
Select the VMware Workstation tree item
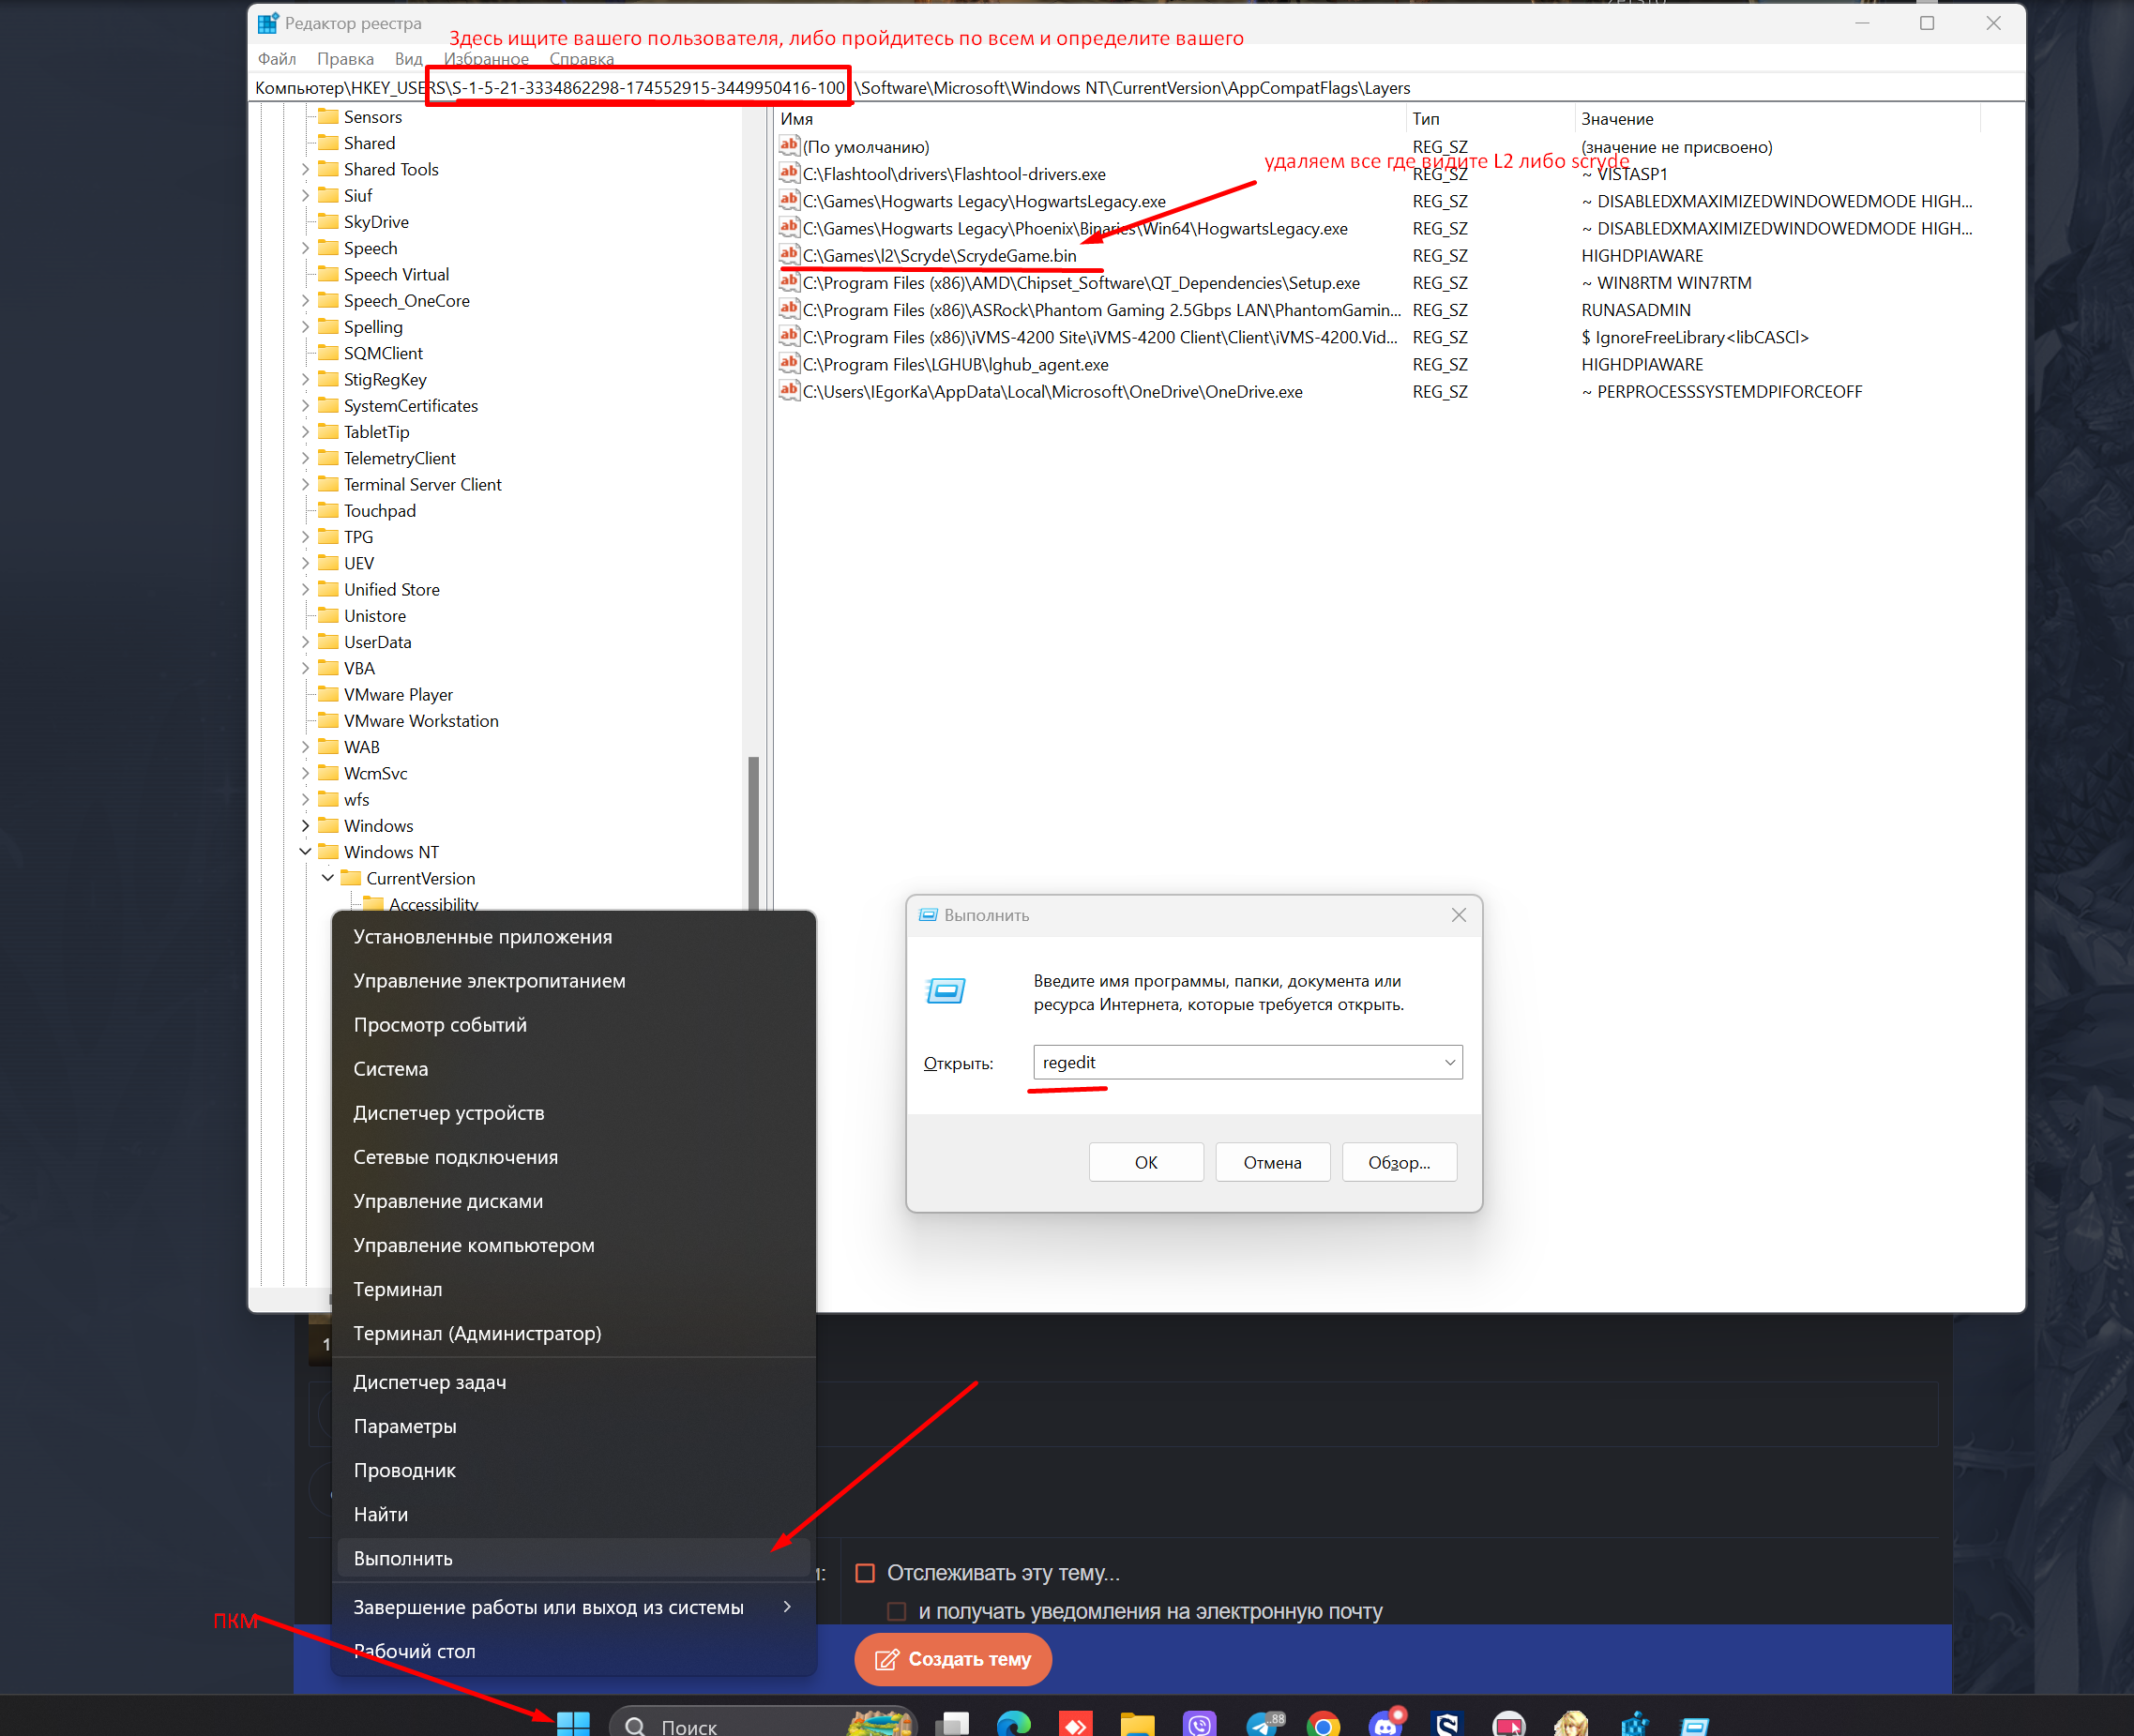(409, 721)
